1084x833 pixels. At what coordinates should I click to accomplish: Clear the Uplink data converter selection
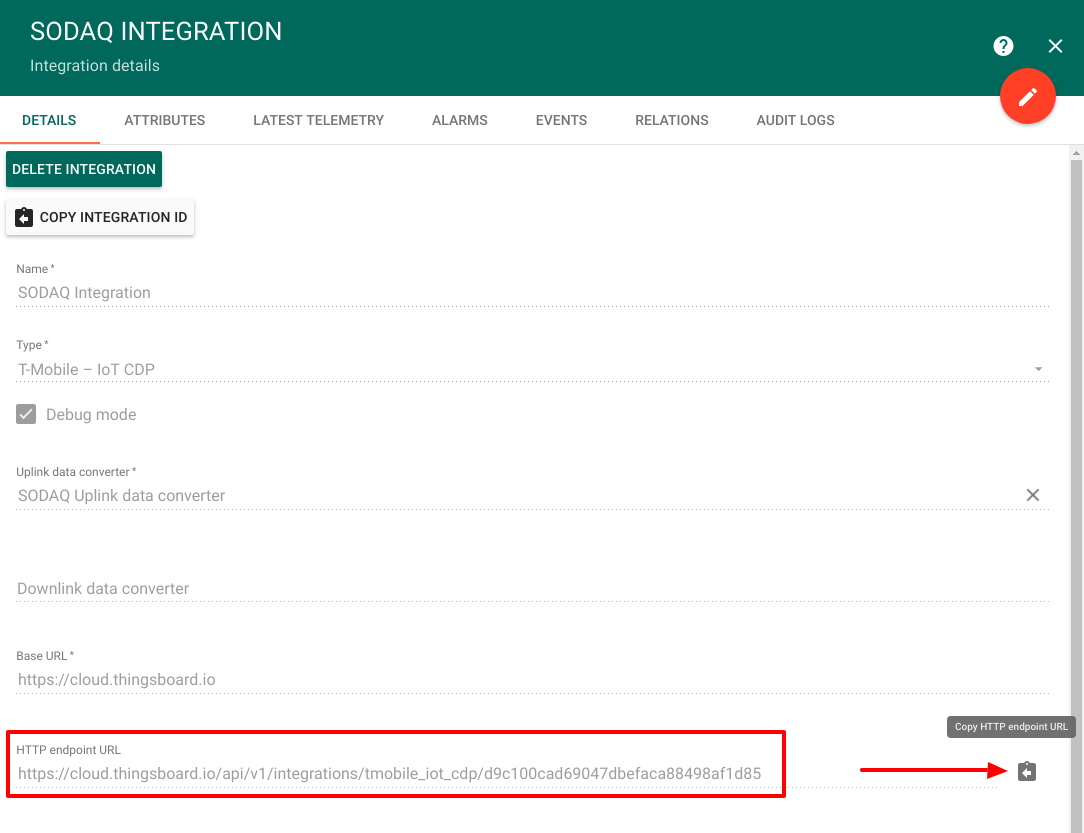[x=1033, y=495]
